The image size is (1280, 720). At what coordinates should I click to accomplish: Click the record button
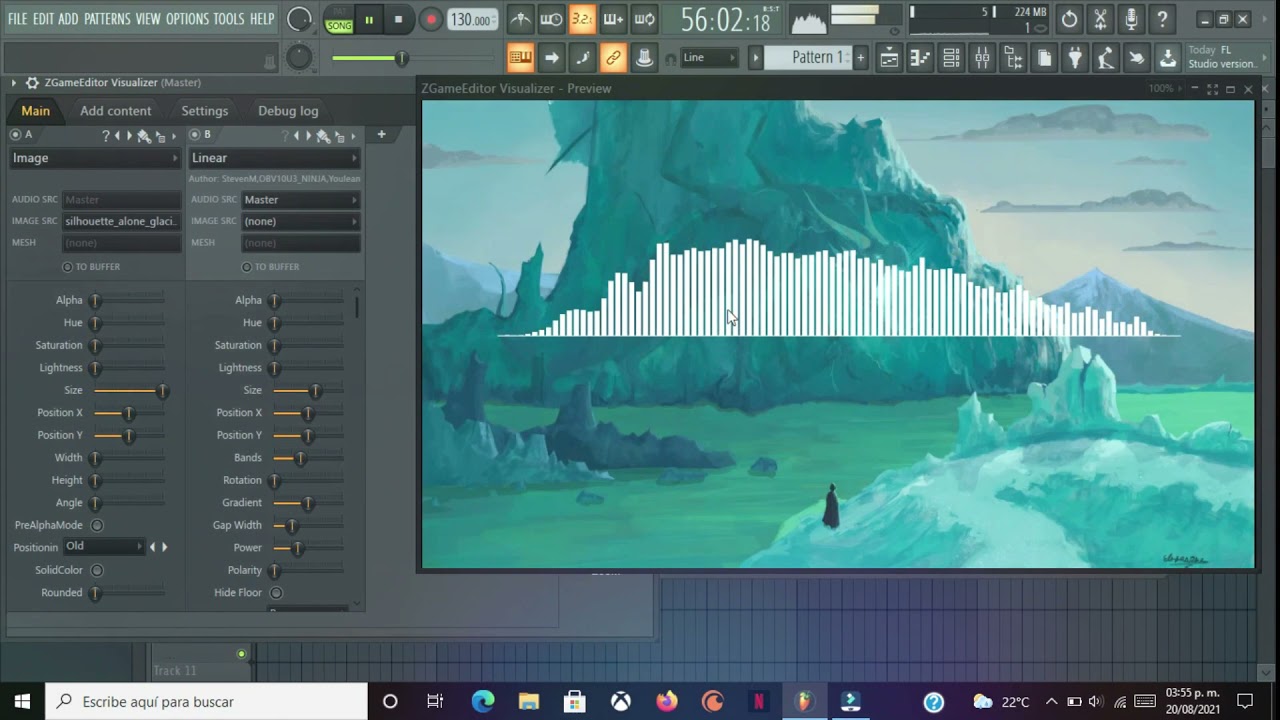(x=431, y=19)
